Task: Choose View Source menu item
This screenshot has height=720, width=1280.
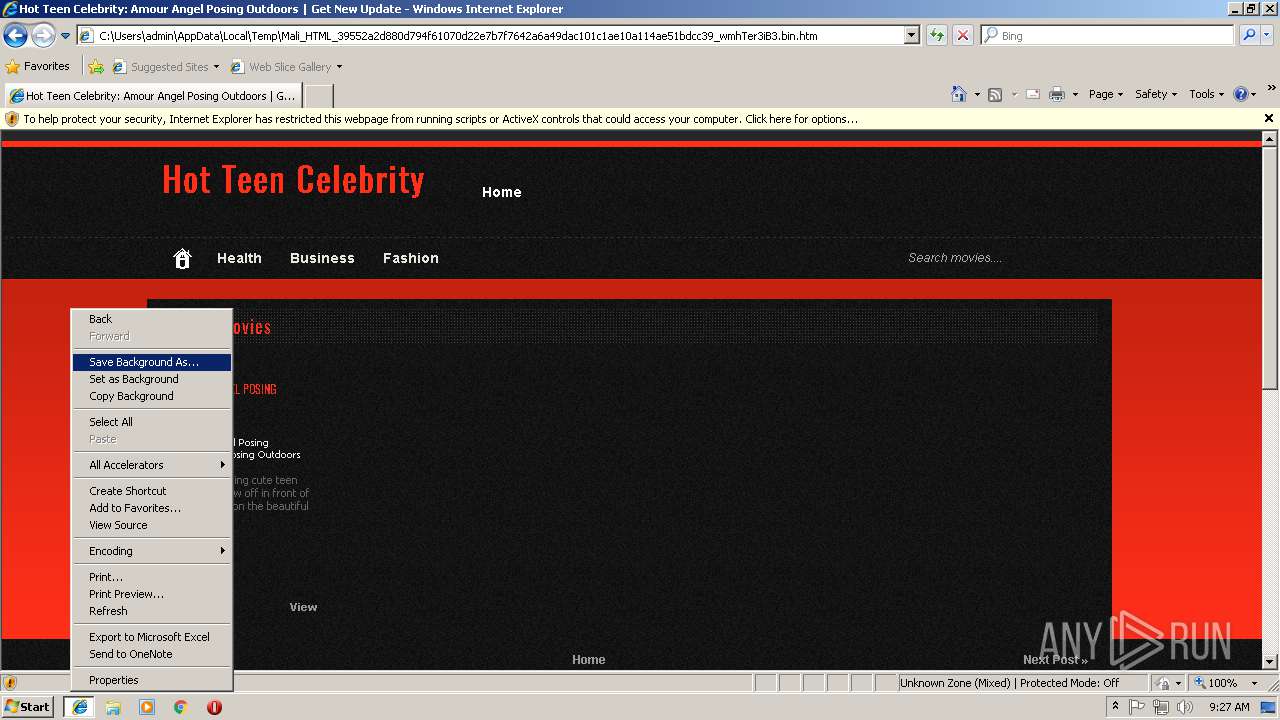Action: [x=152, y=525]
